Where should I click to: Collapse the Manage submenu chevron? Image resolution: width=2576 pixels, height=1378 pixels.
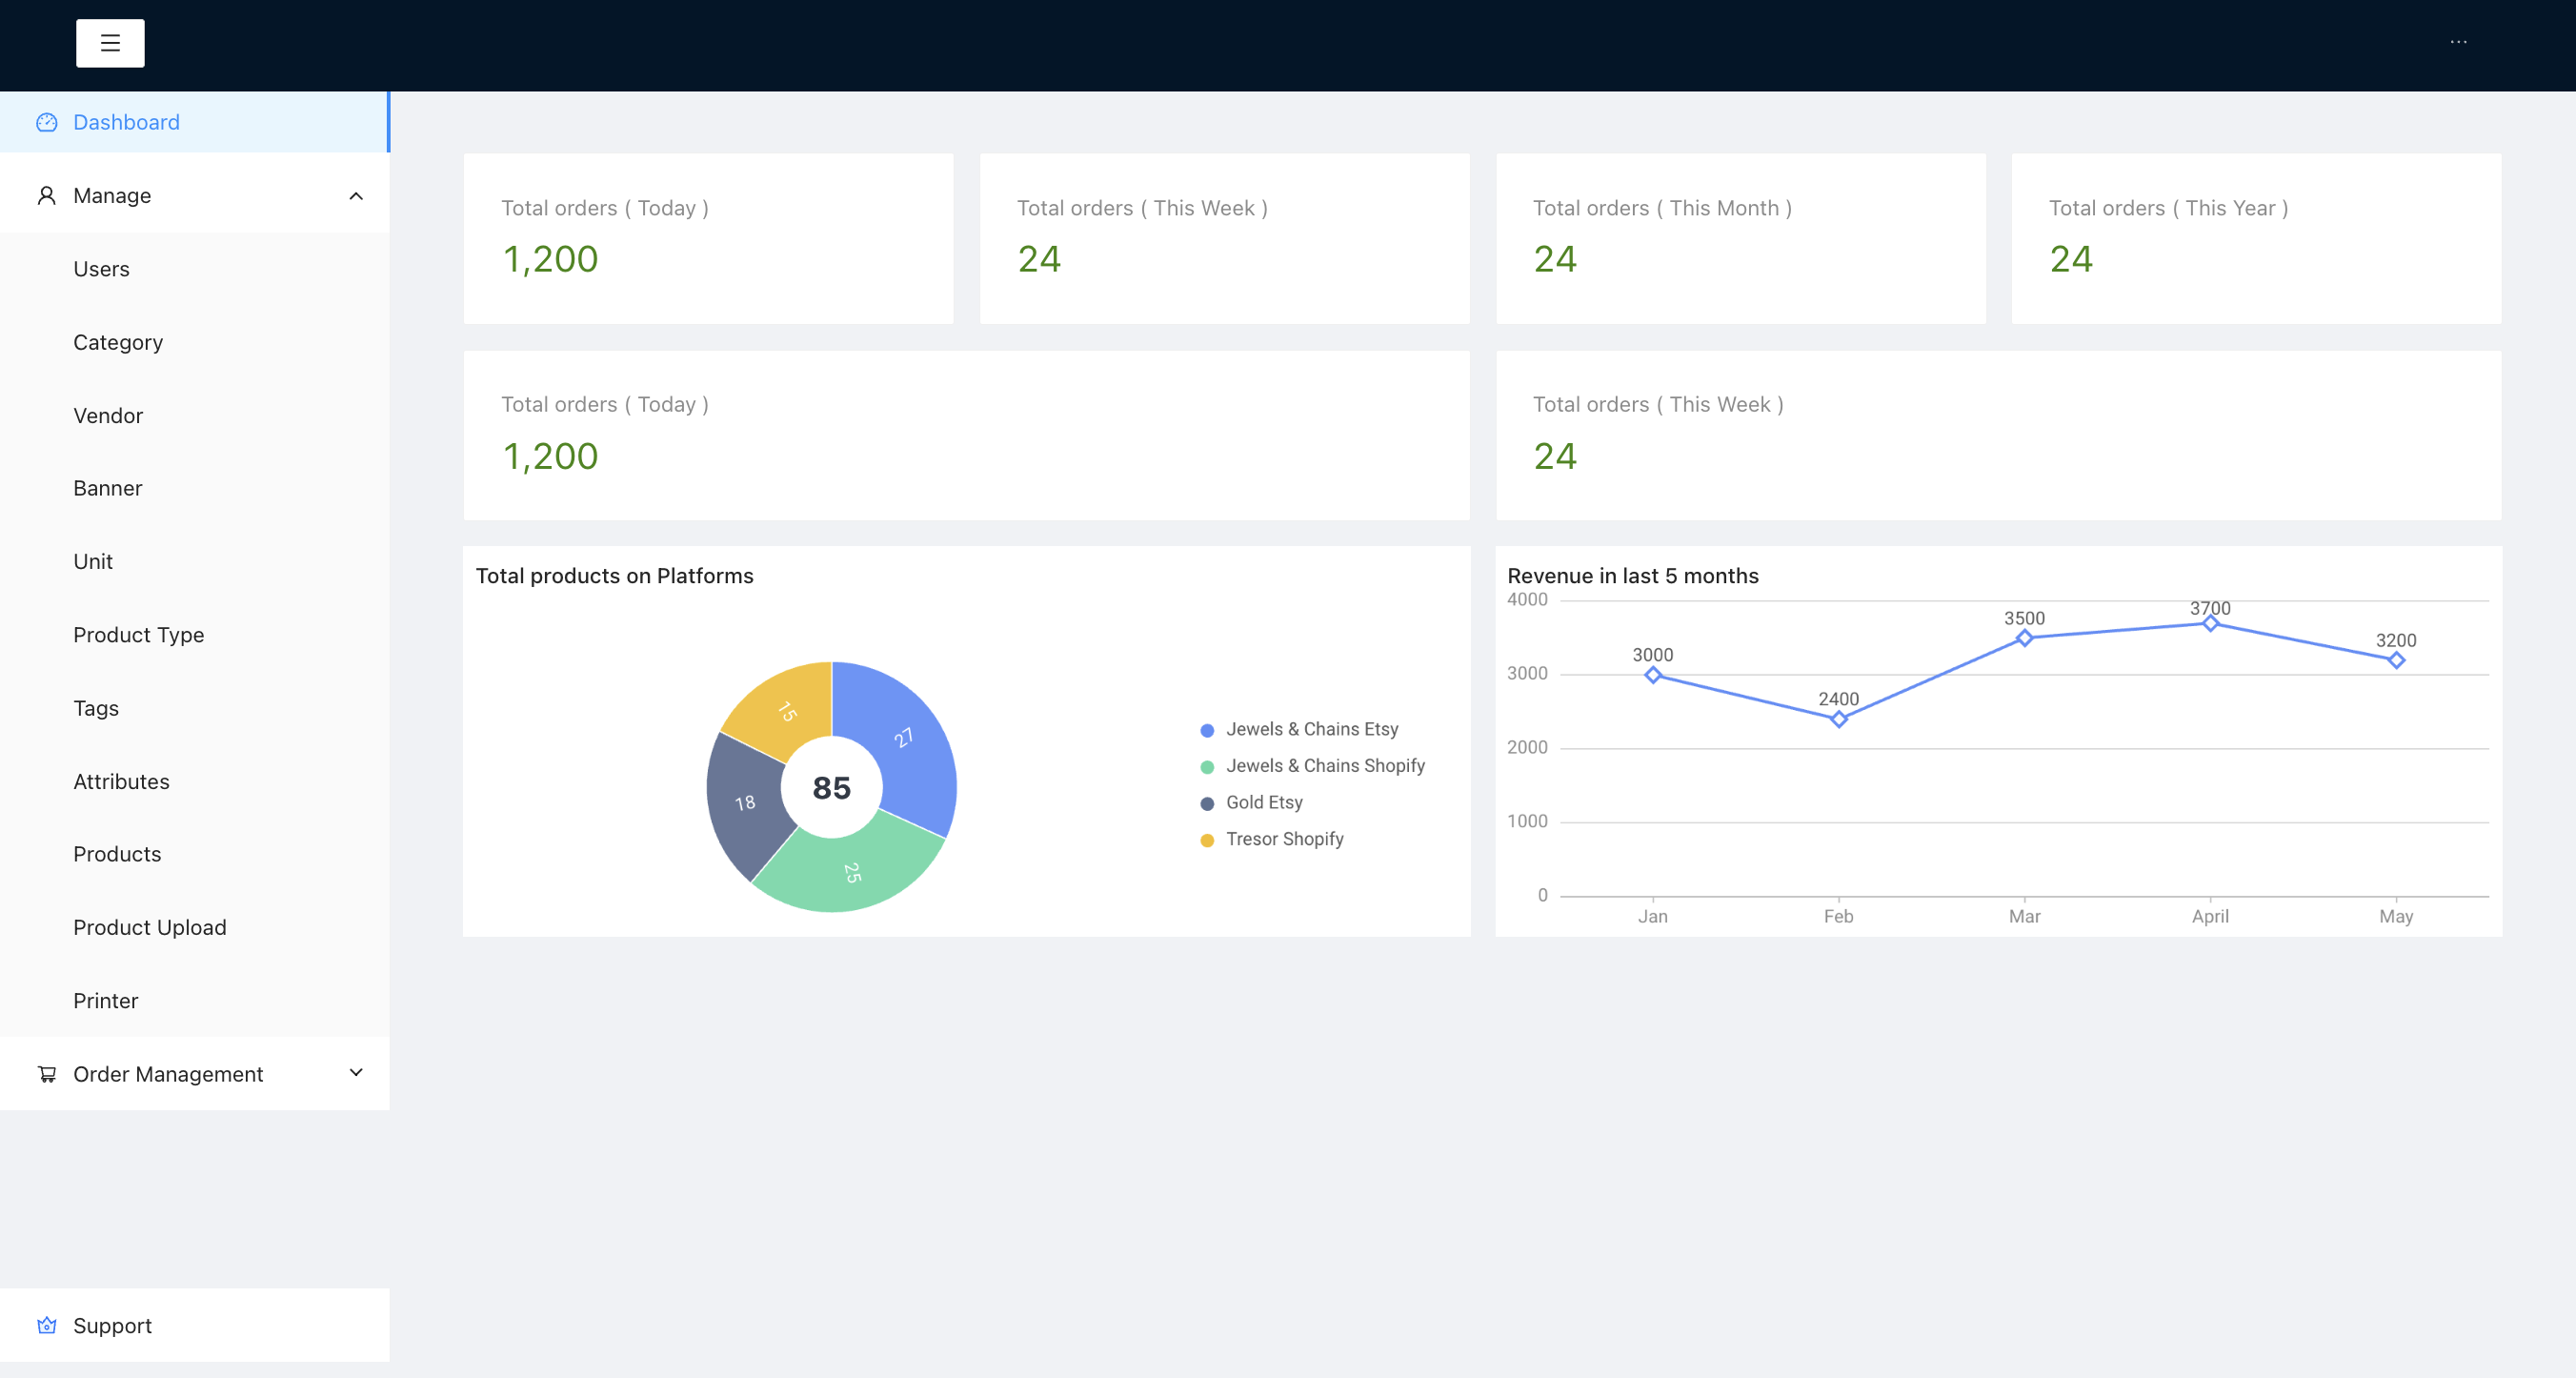pos(356,196)
